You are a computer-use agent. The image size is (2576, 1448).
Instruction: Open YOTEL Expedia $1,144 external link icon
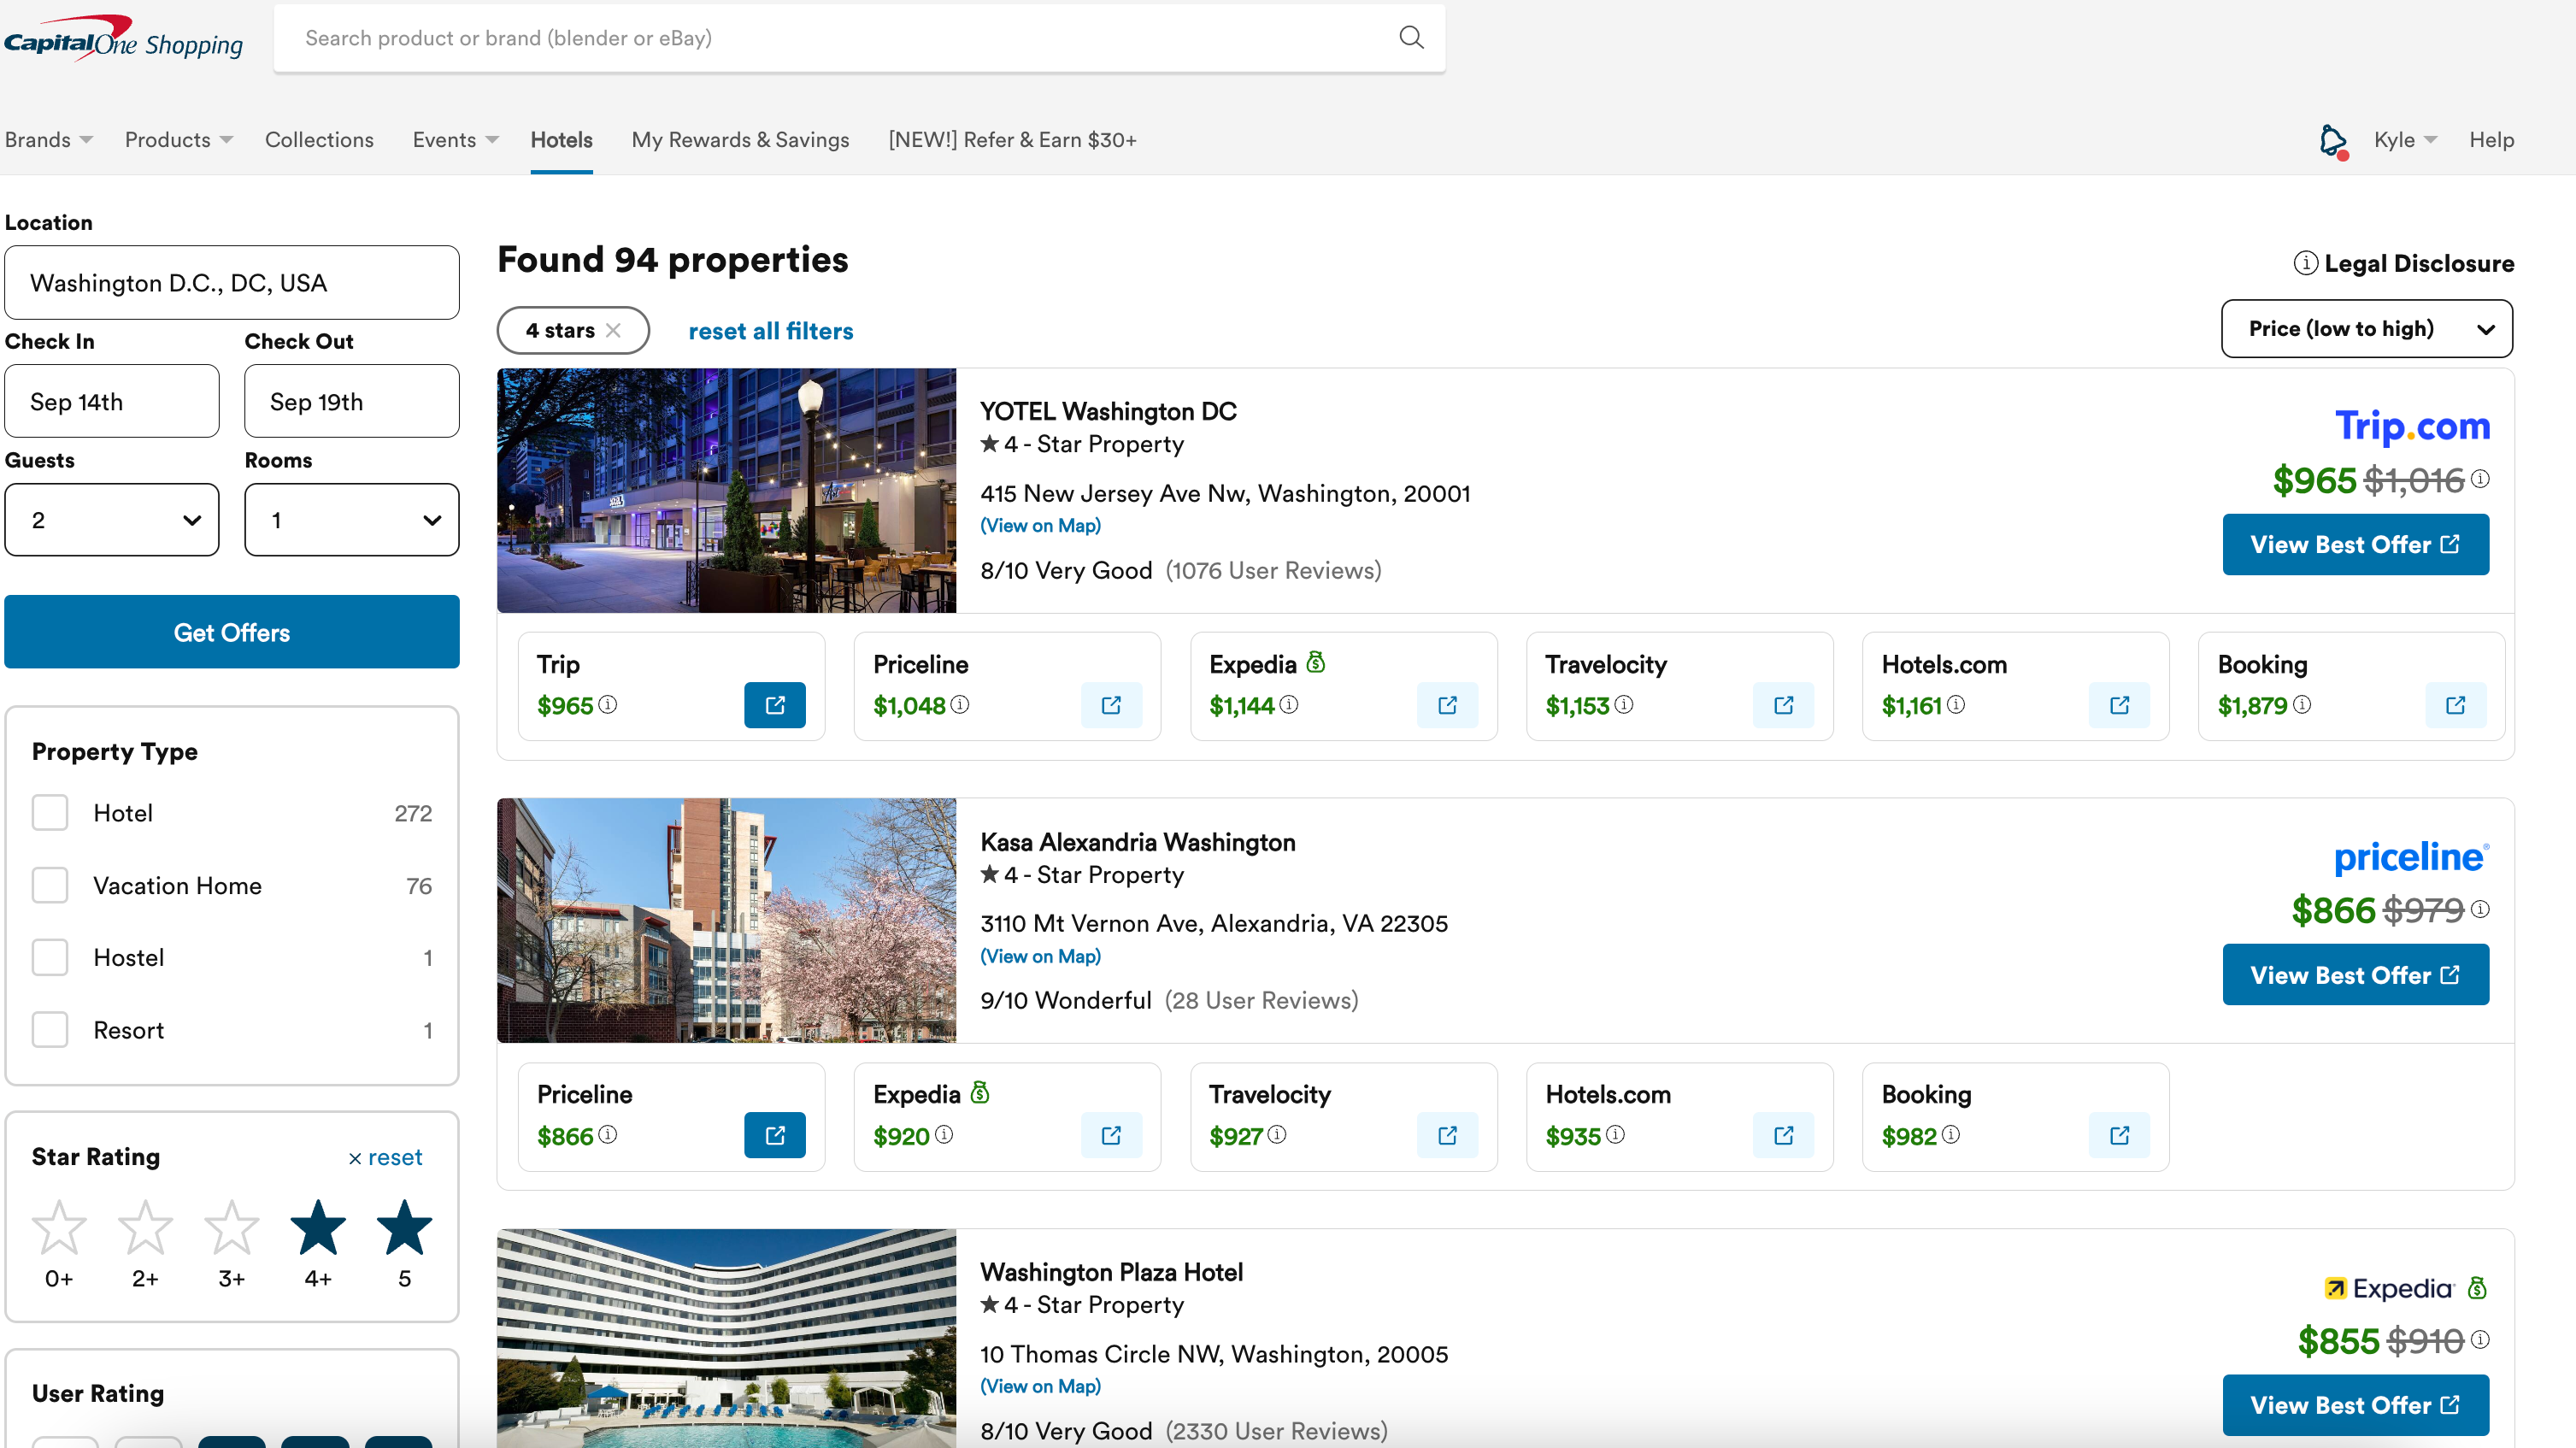coord(1447,705)
